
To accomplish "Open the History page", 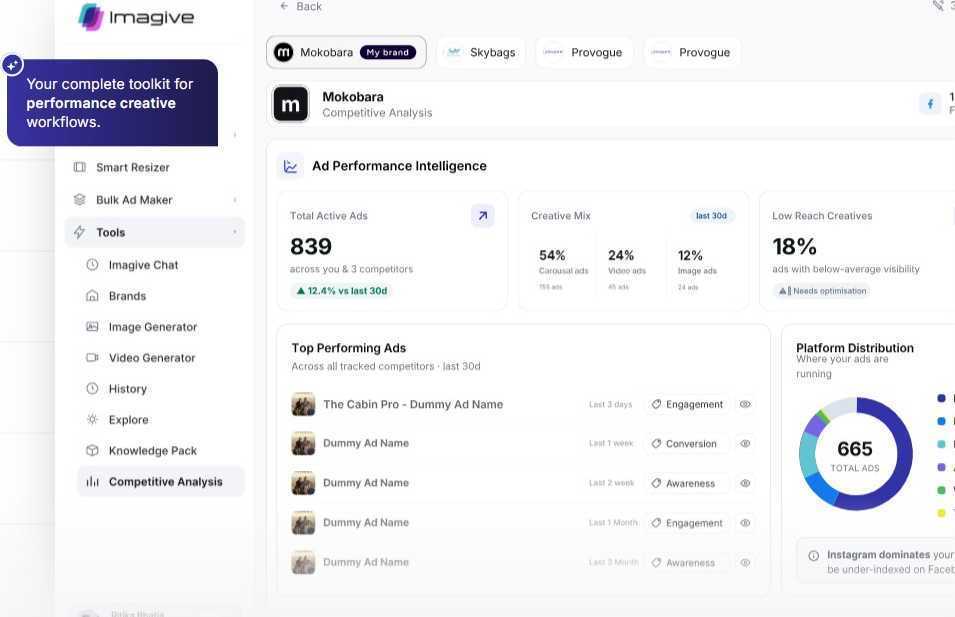I will pos(161,389).
